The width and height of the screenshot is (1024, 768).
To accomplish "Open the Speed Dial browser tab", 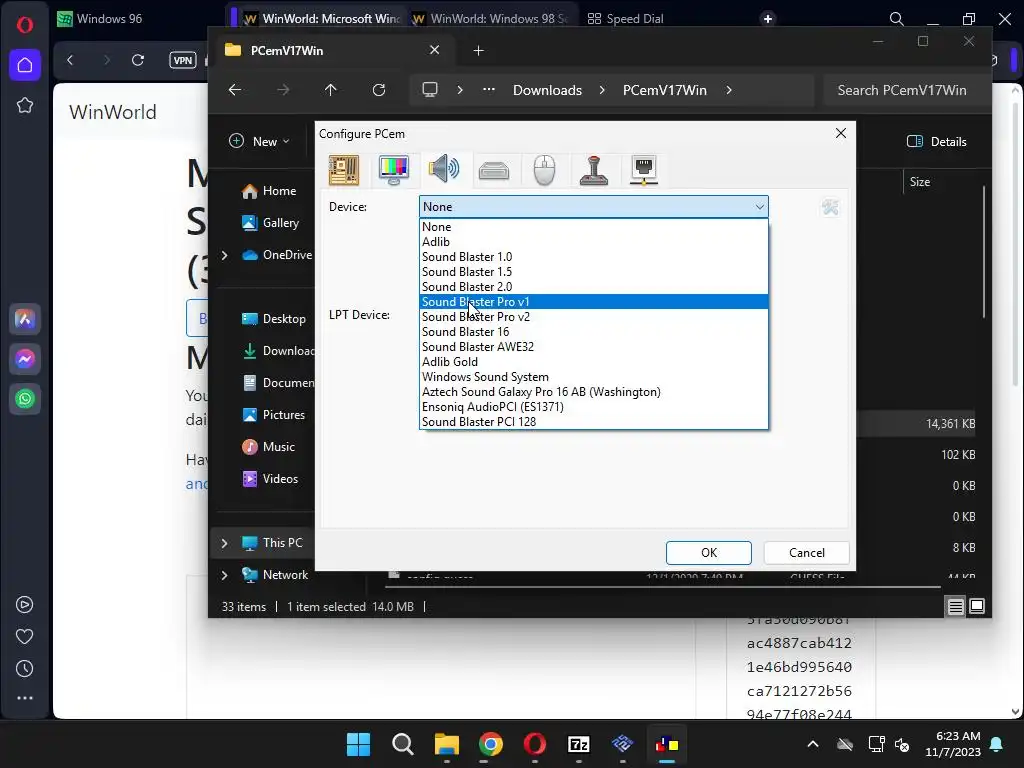I will [x=626, y=18].
